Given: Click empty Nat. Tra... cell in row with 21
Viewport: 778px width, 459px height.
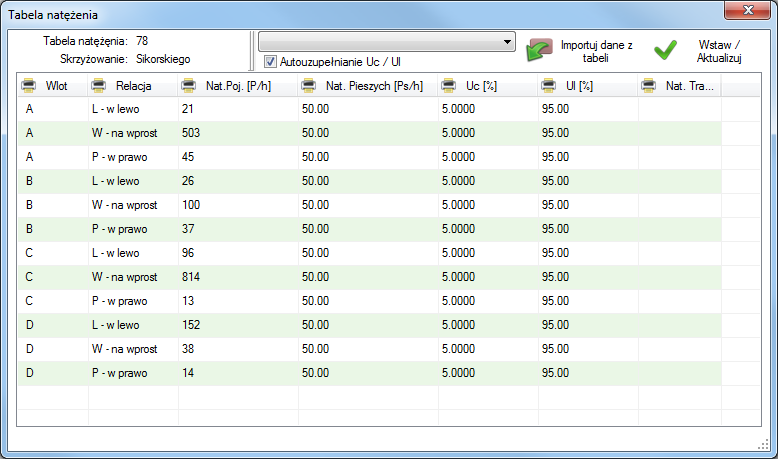Looking at the screenshot, I should tap(680, 109).
